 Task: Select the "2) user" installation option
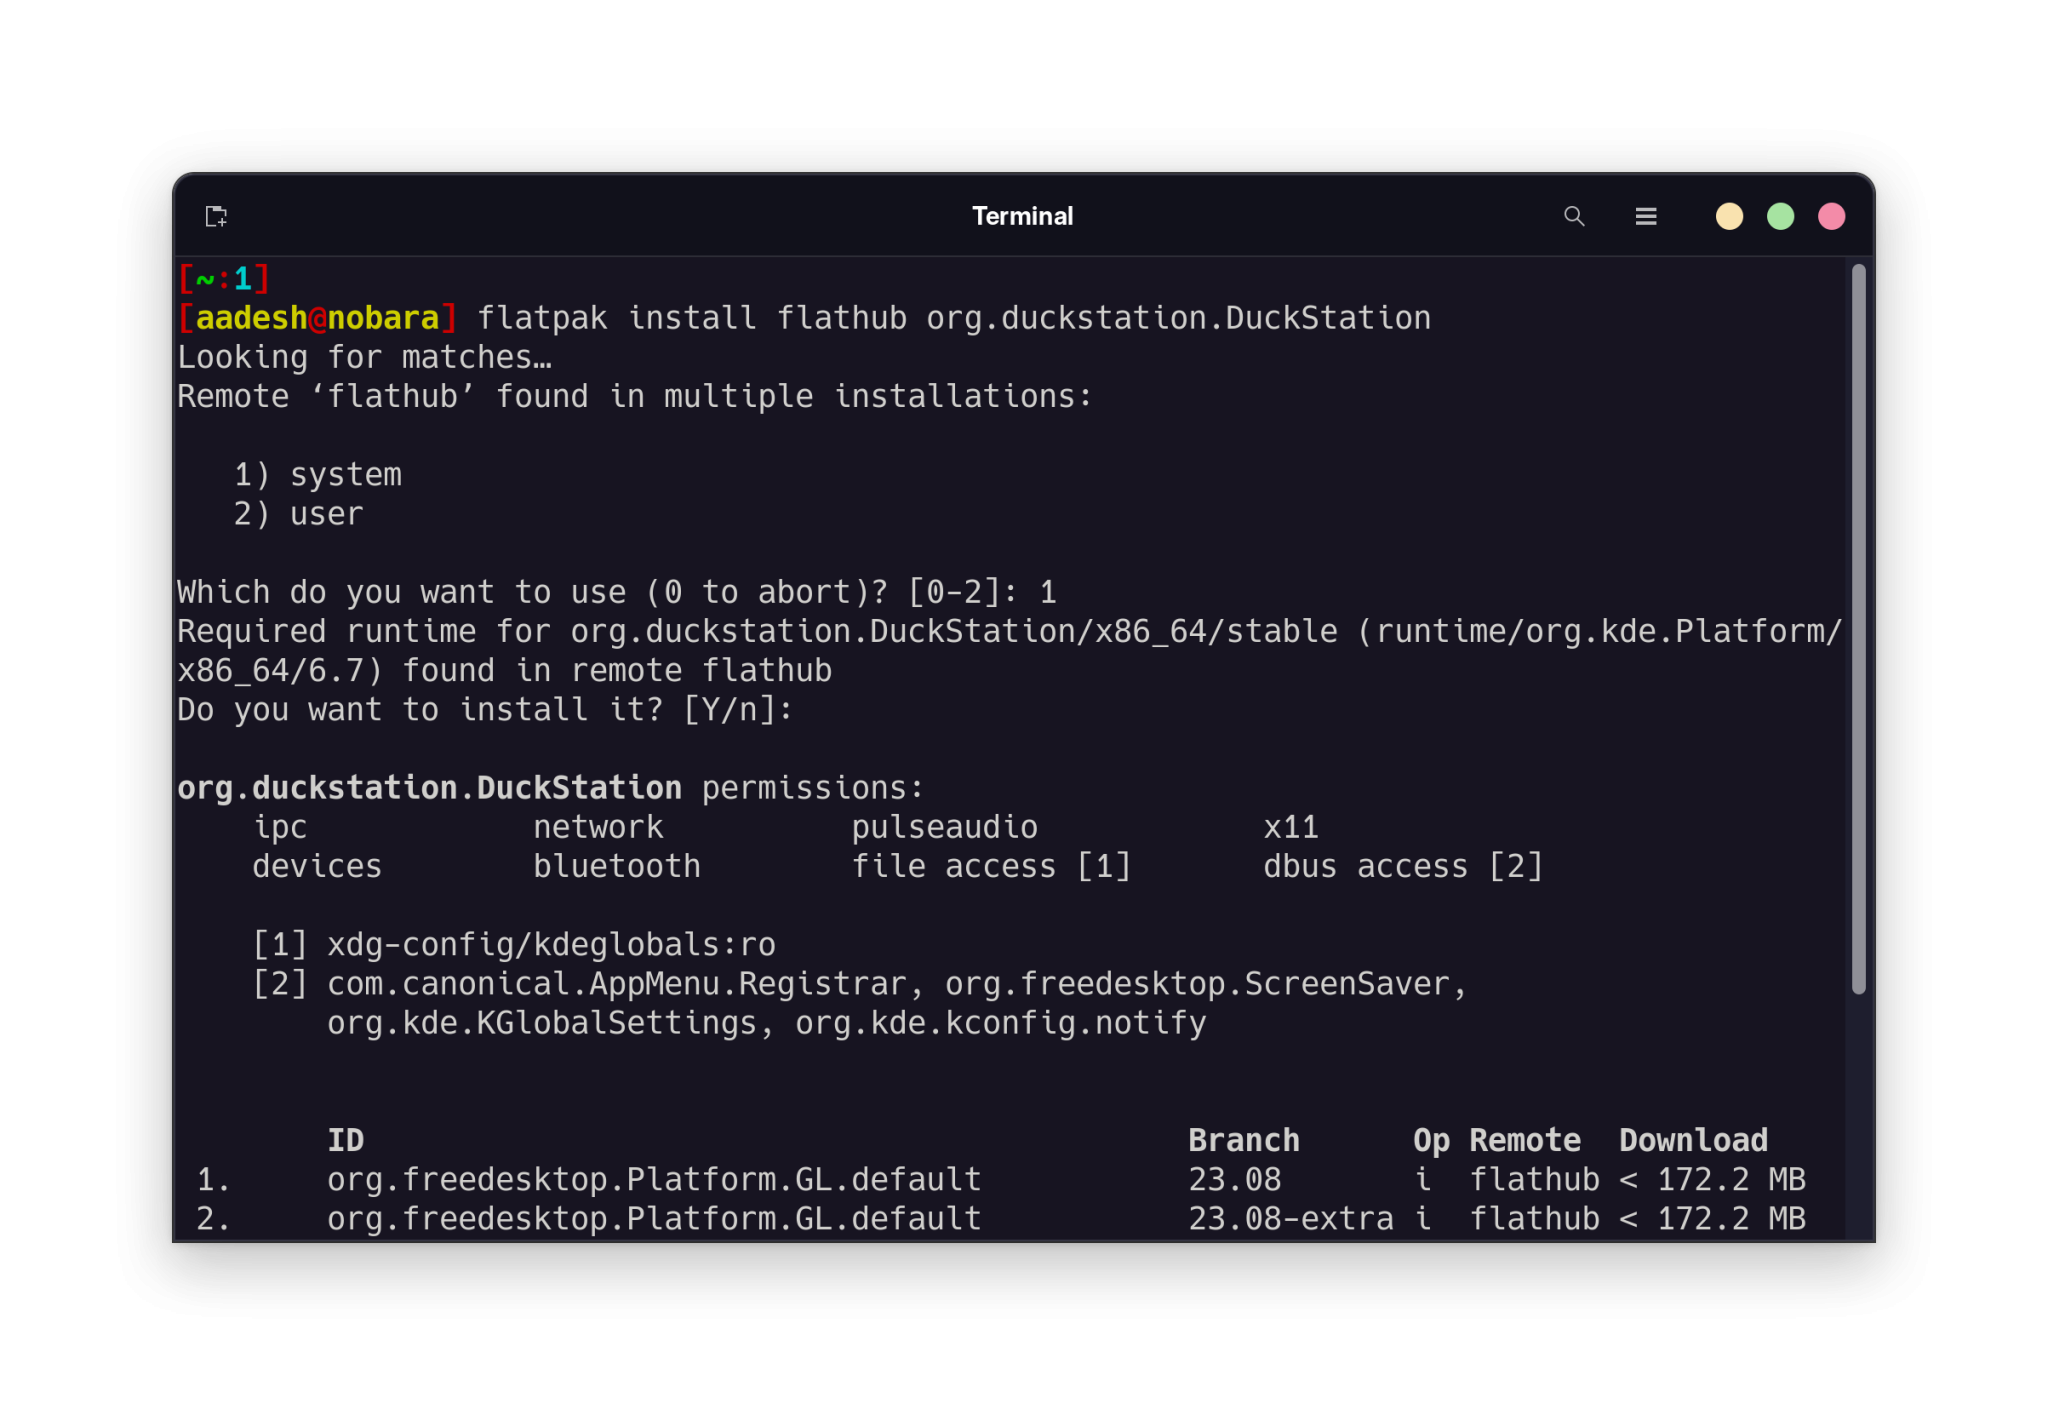(297, 513)
